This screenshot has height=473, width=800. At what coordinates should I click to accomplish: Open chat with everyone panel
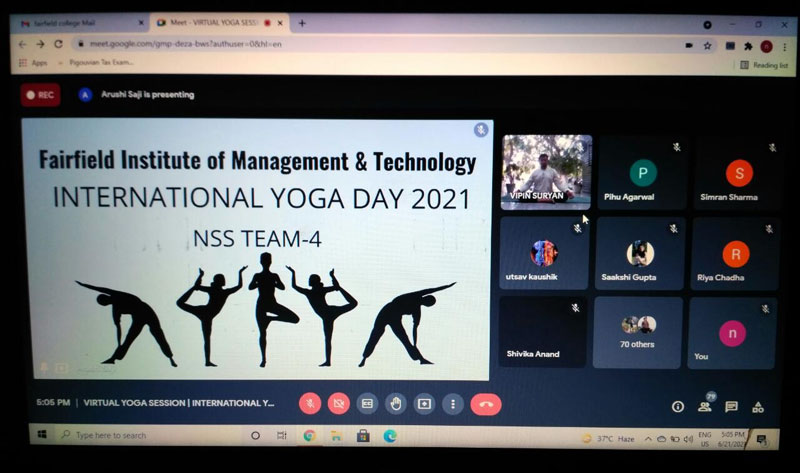click(x=731, y=407)
